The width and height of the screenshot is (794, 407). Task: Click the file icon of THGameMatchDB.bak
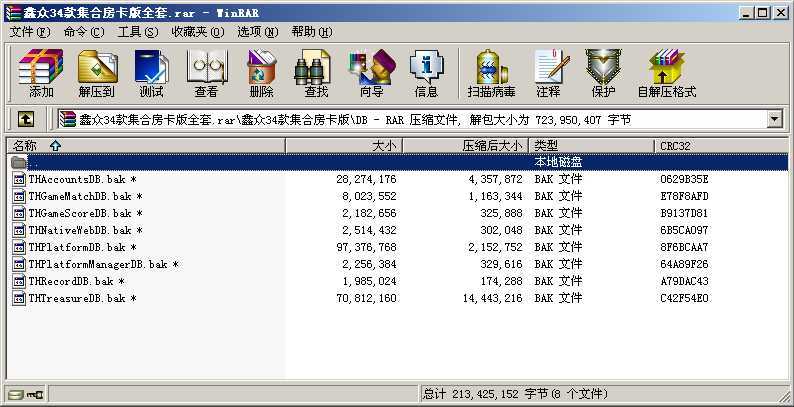pyautogui.click(x=19, y=196)
